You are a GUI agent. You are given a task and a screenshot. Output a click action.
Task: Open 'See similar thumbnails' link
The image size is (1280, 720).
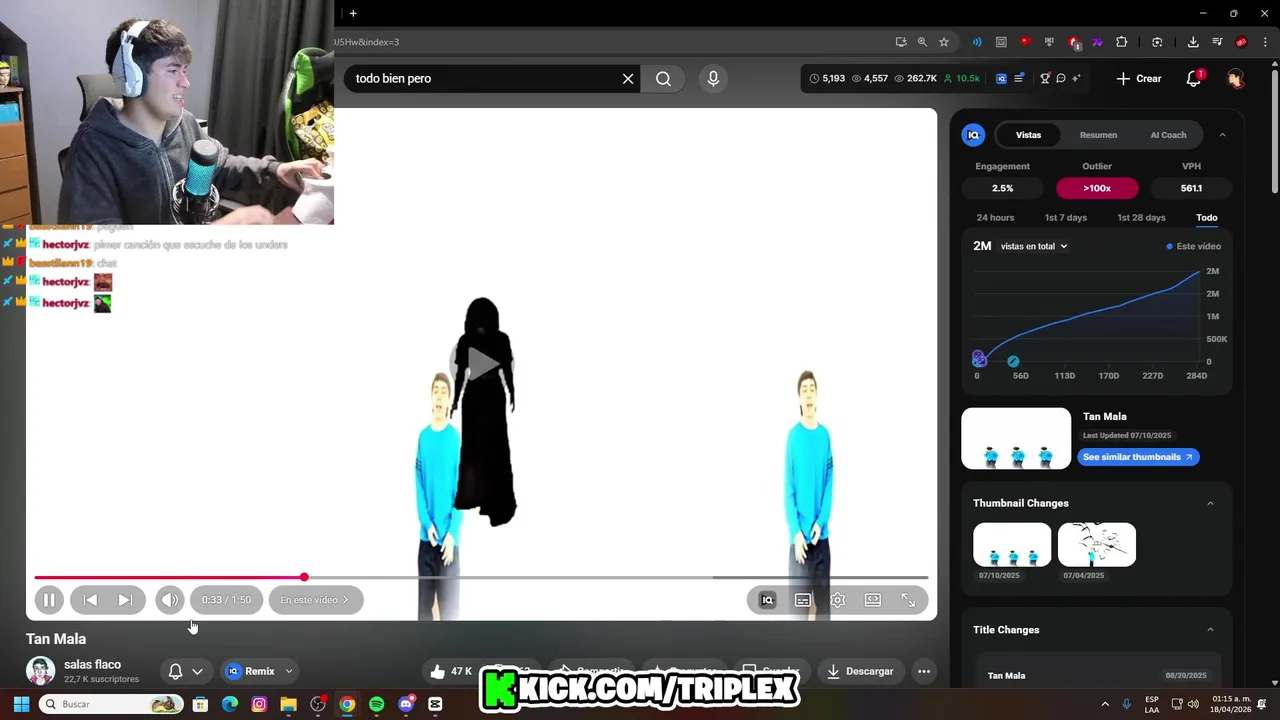pos(1138,457)
